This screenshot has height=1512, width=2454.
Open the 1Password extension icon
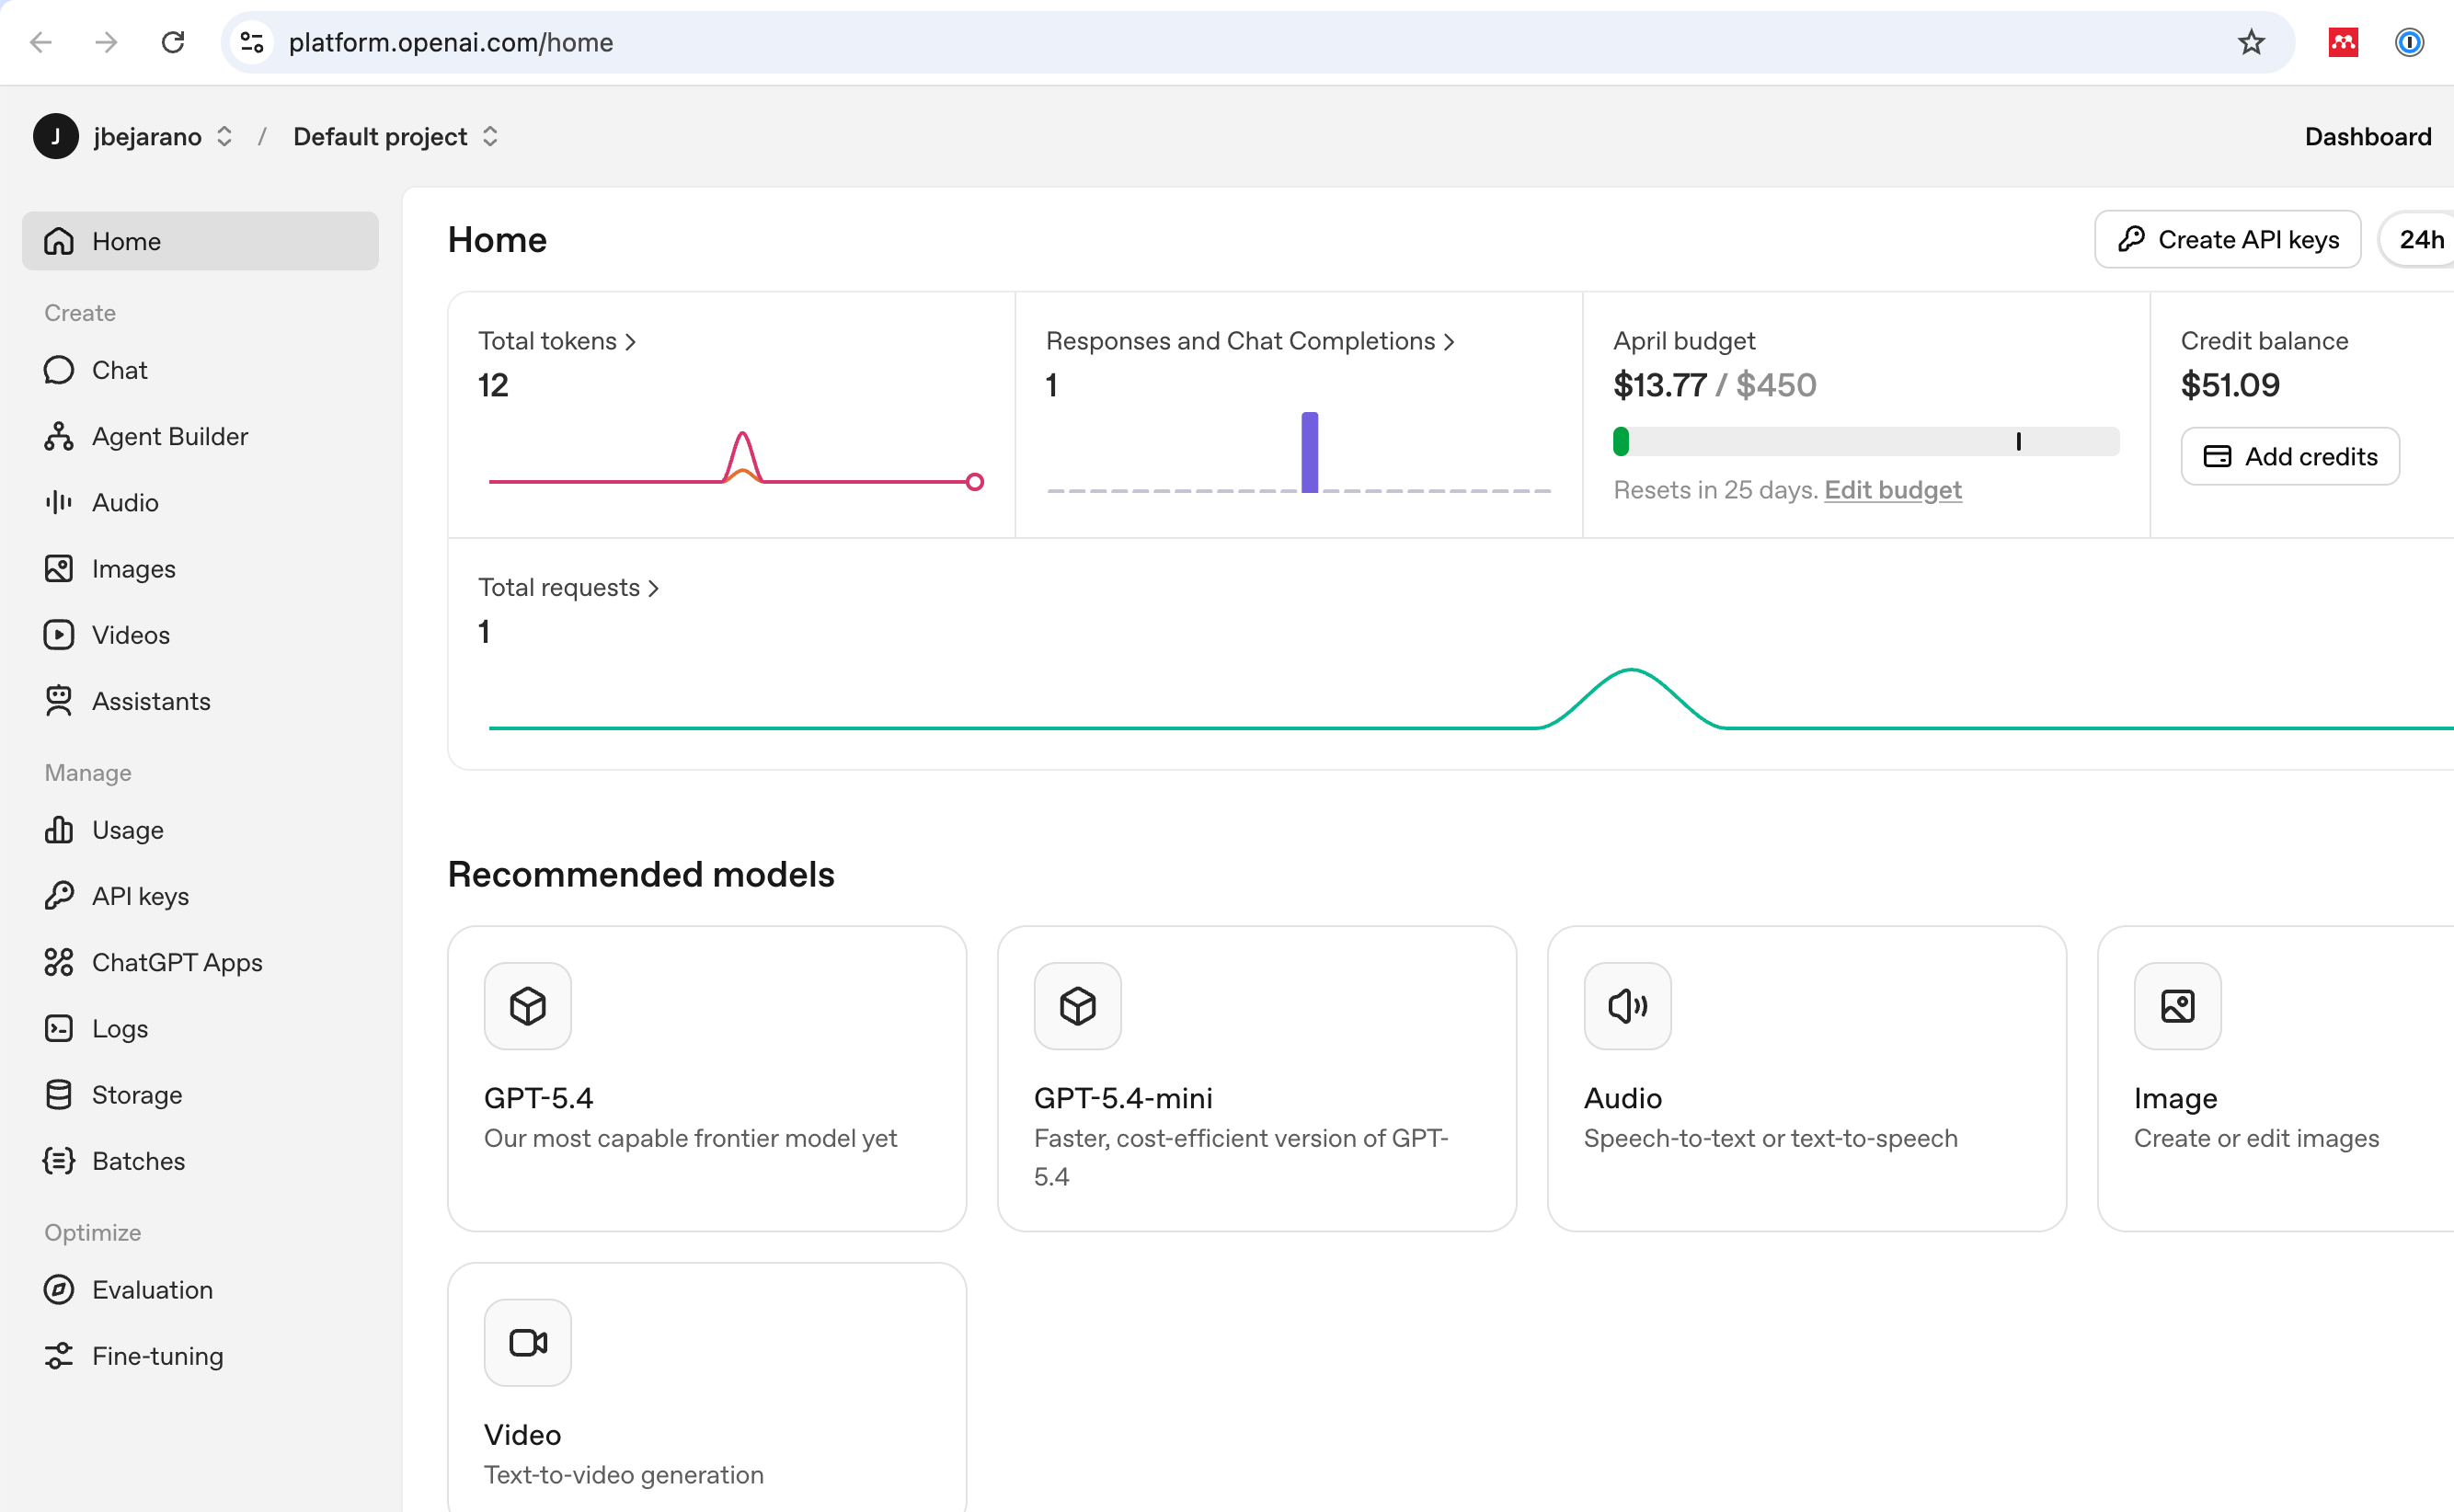tap(2409, 42)
